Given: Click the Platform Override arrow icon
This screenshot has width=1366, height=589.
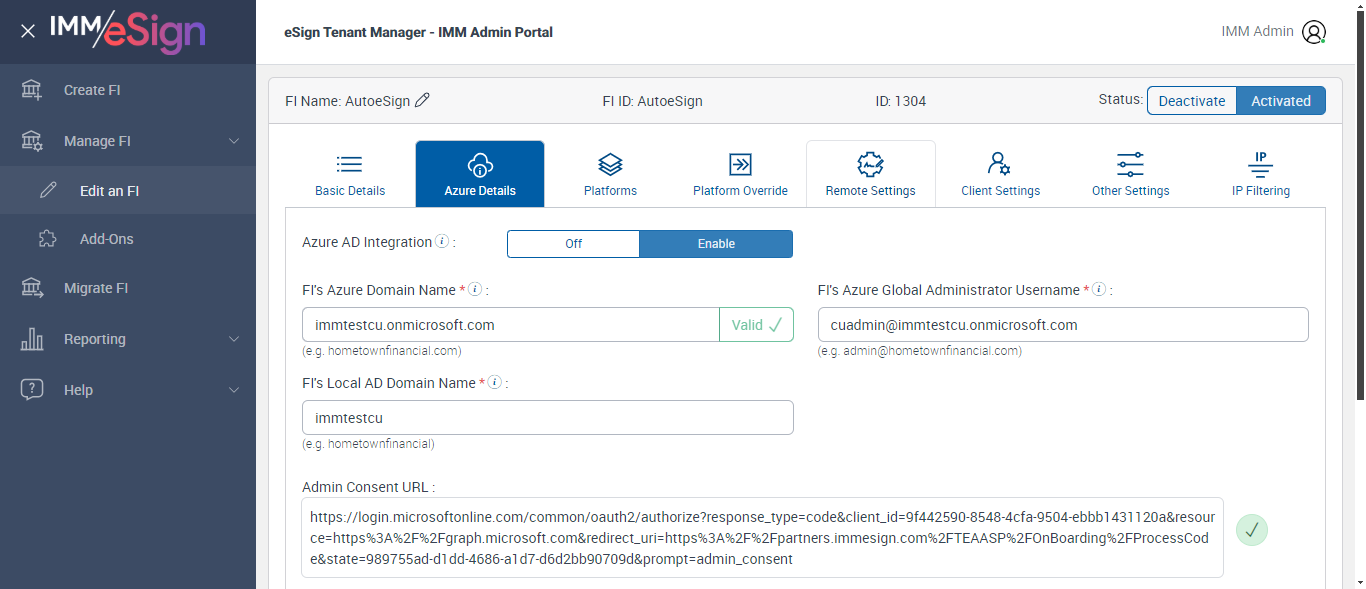Looking at the screenshot, I should (740, 165).
